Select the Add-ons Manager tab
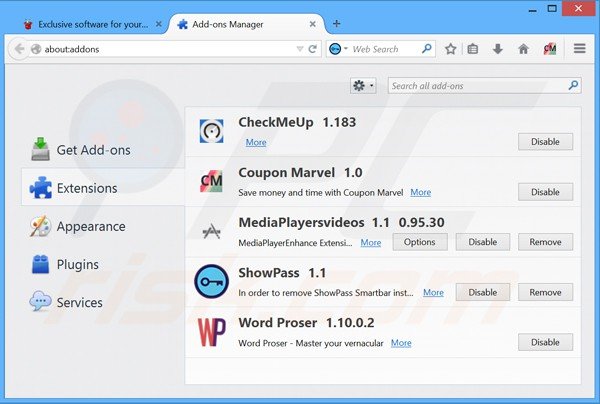 click(246, 24)
